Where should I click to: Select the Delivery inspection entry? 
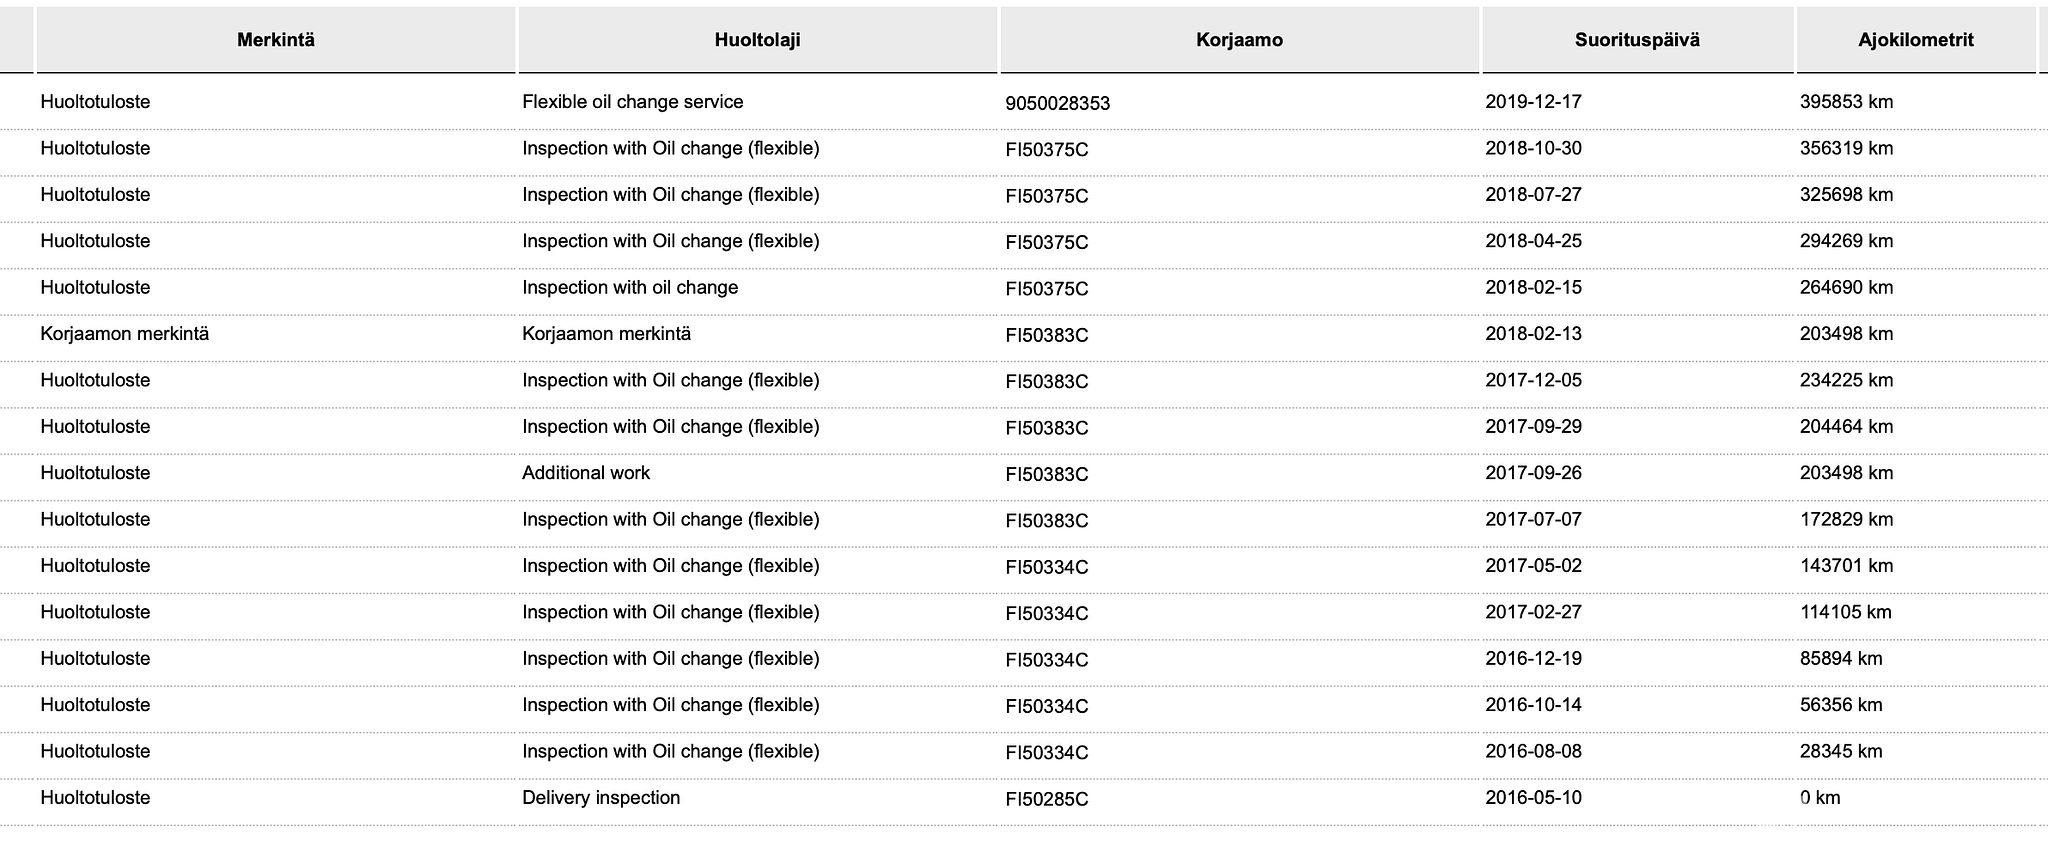(601, 798)
